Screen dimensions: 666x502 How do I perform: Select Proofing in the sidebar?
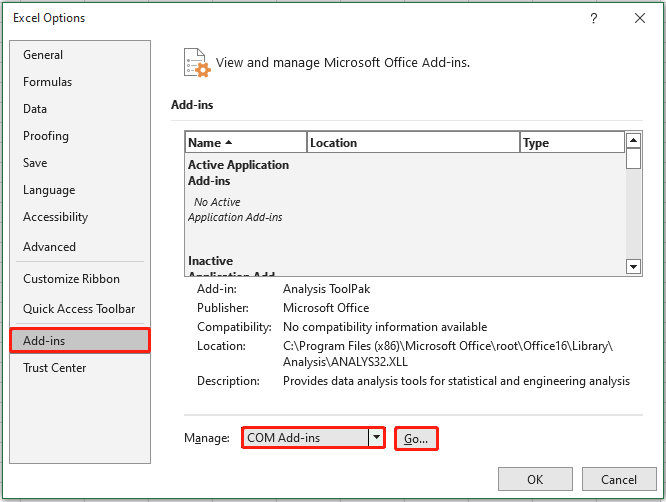pyautogui.click(x=46, y=136)
